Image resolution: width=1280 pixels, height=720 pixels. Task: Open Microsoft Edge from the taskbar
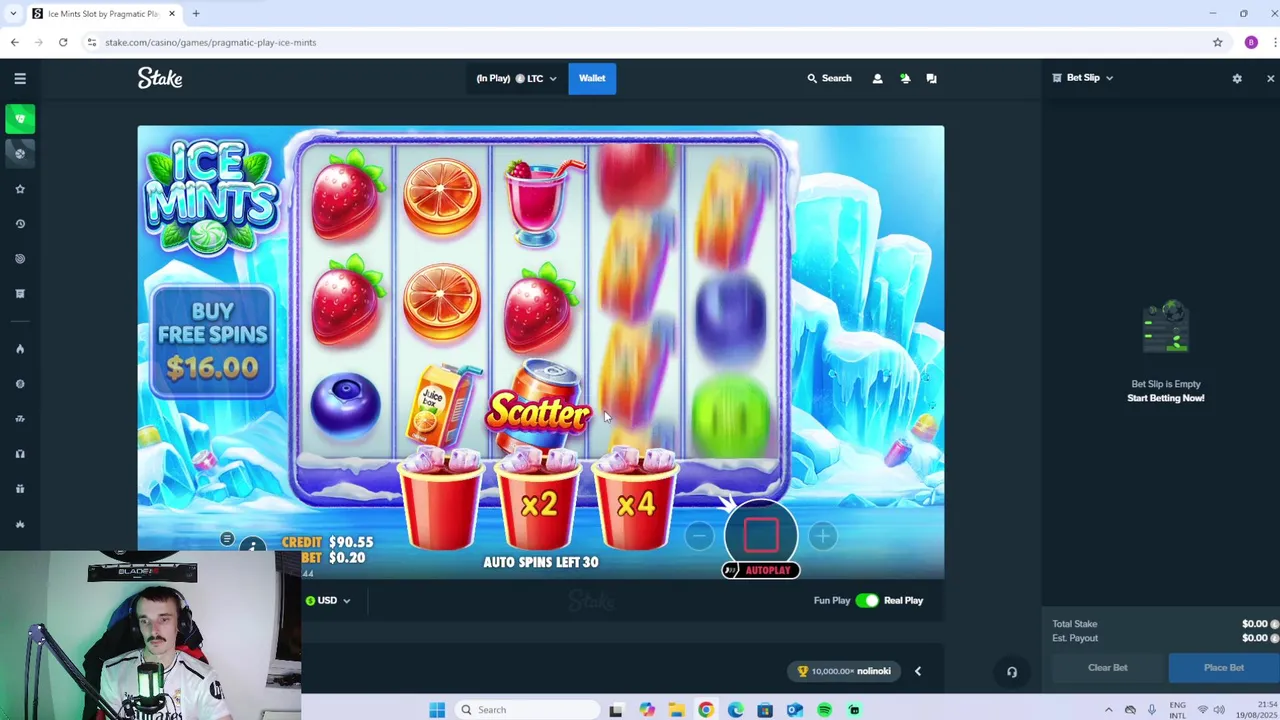coord(735,710)
